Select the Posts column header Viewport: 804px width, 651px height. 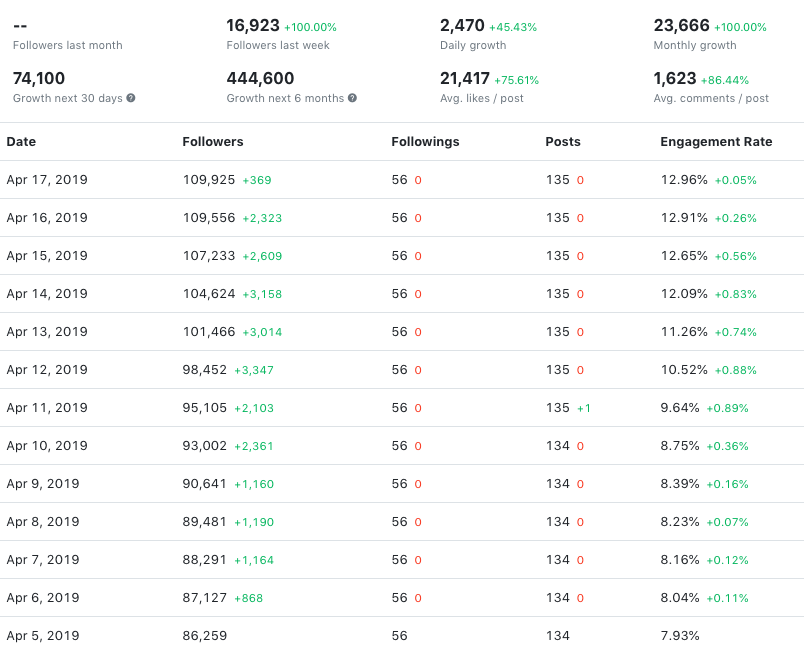point(563,142)
